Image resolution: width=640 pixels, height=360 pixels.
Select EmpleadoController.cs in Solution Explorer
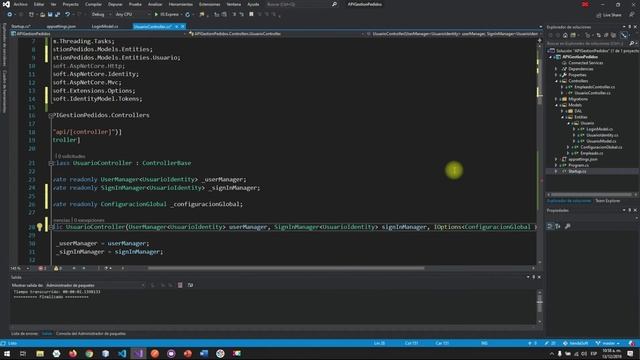pos(594,87)
